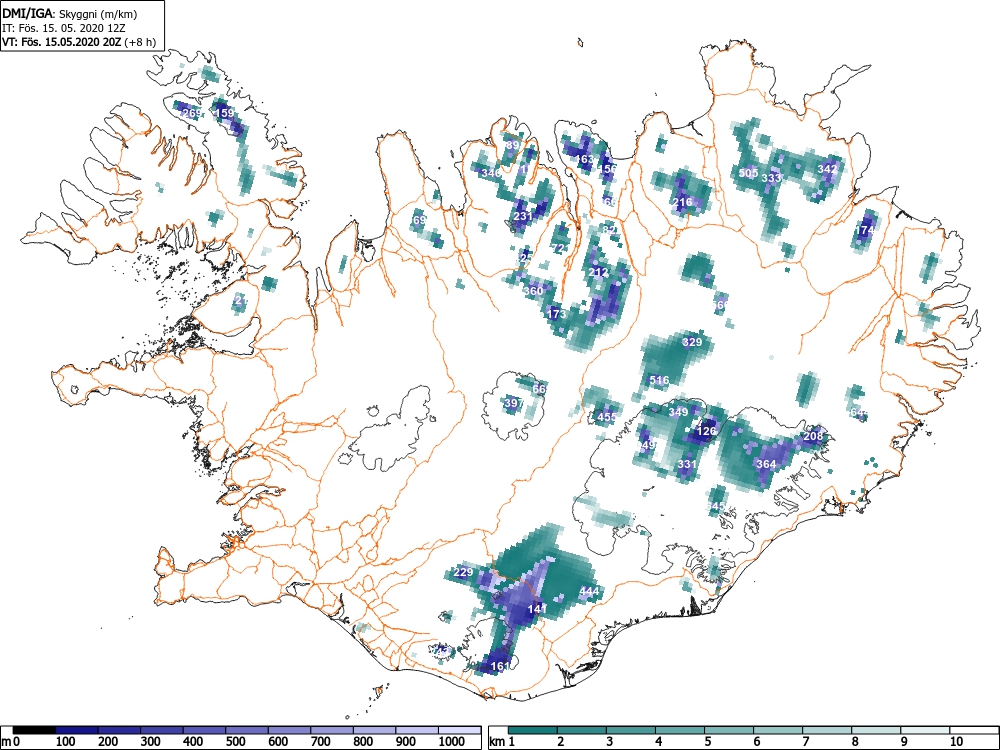This screenshot has height=750, width=1000.
Task: Click the '329' value on the map
Action: (692, 342)
